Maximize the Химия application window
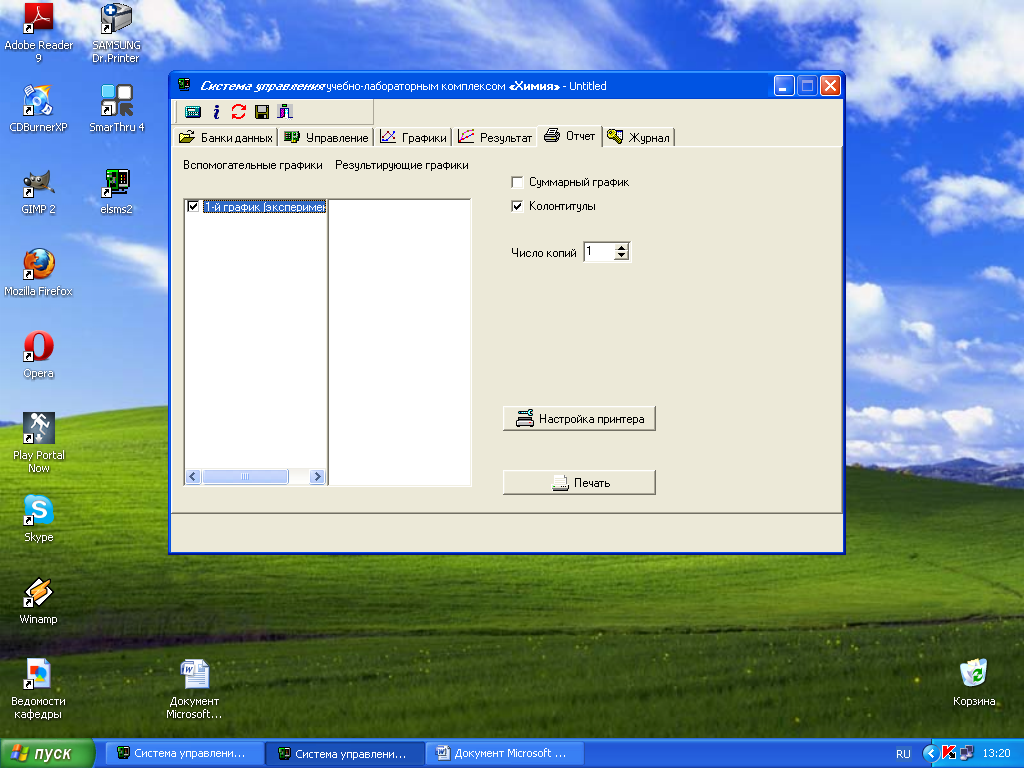 point(807,86)
